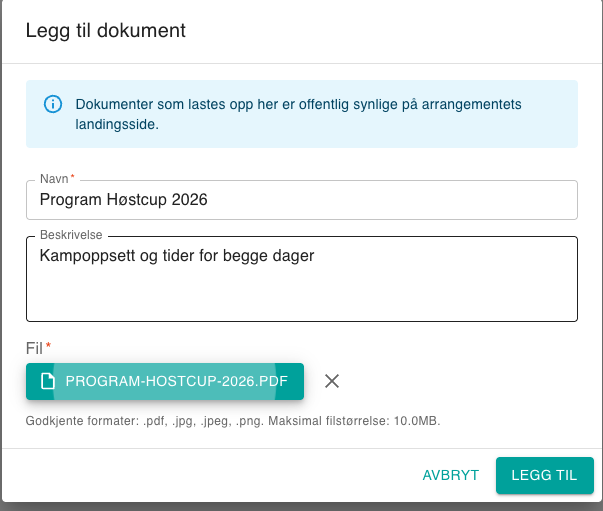Click the 'Legg til dokument' dialog title
Viewport: 603px width, 511px height.
coord(105,30)
